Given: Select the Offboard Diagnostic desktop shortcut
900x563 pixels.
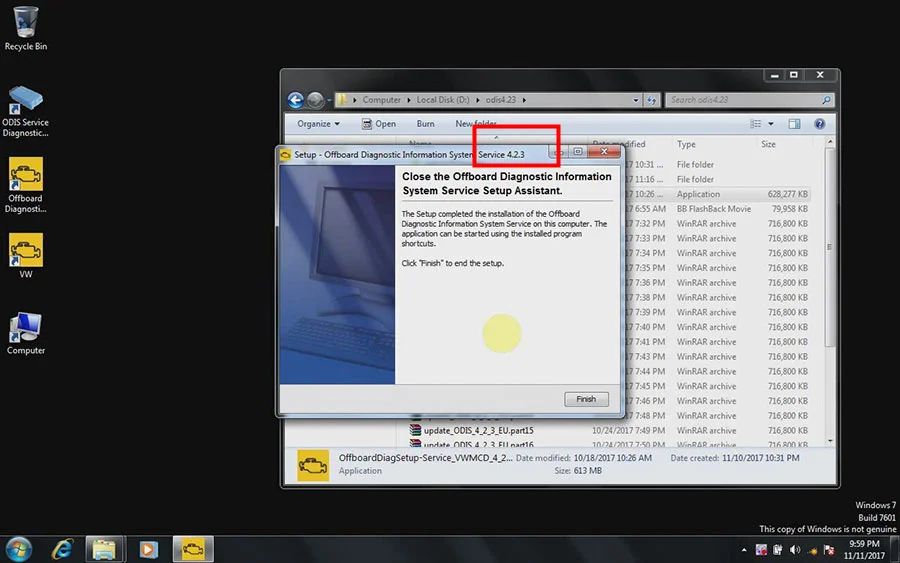Looking at the screenshot, I should (x=25, y=185).
